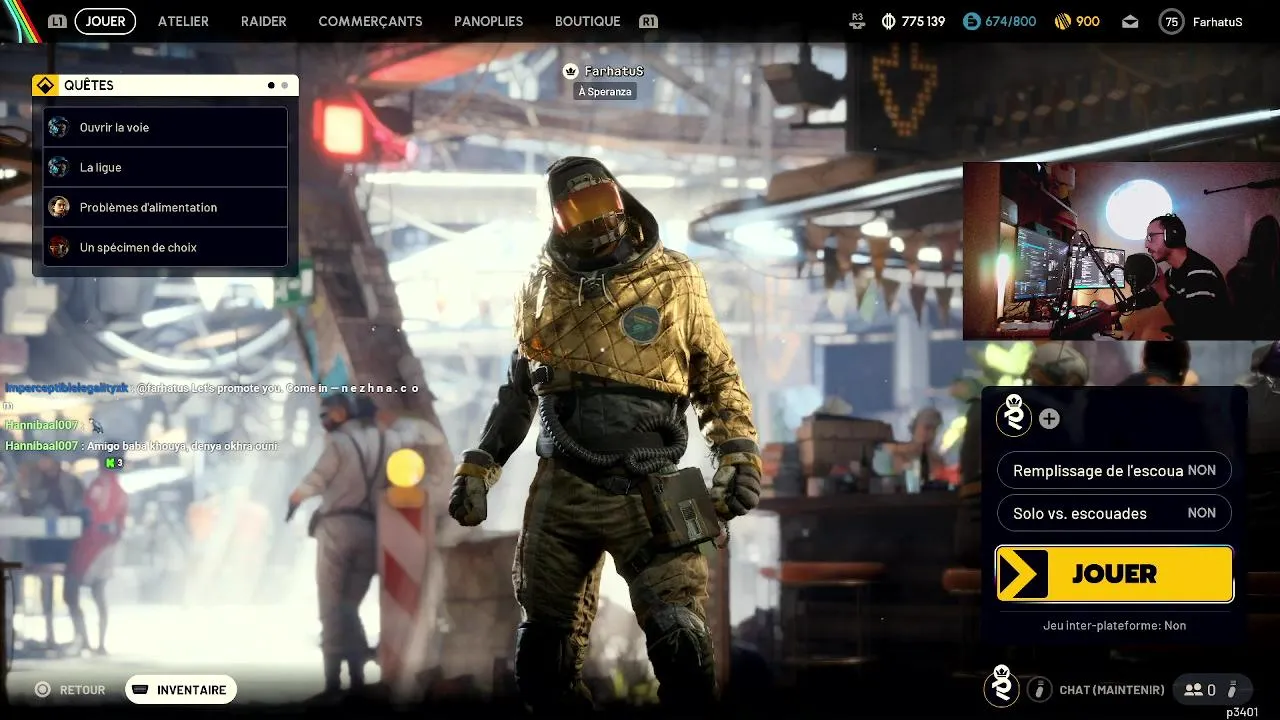Click the L1 previous-tab button icon
This screenshot has height=720, width=1280.
click(x=57, y=21)
